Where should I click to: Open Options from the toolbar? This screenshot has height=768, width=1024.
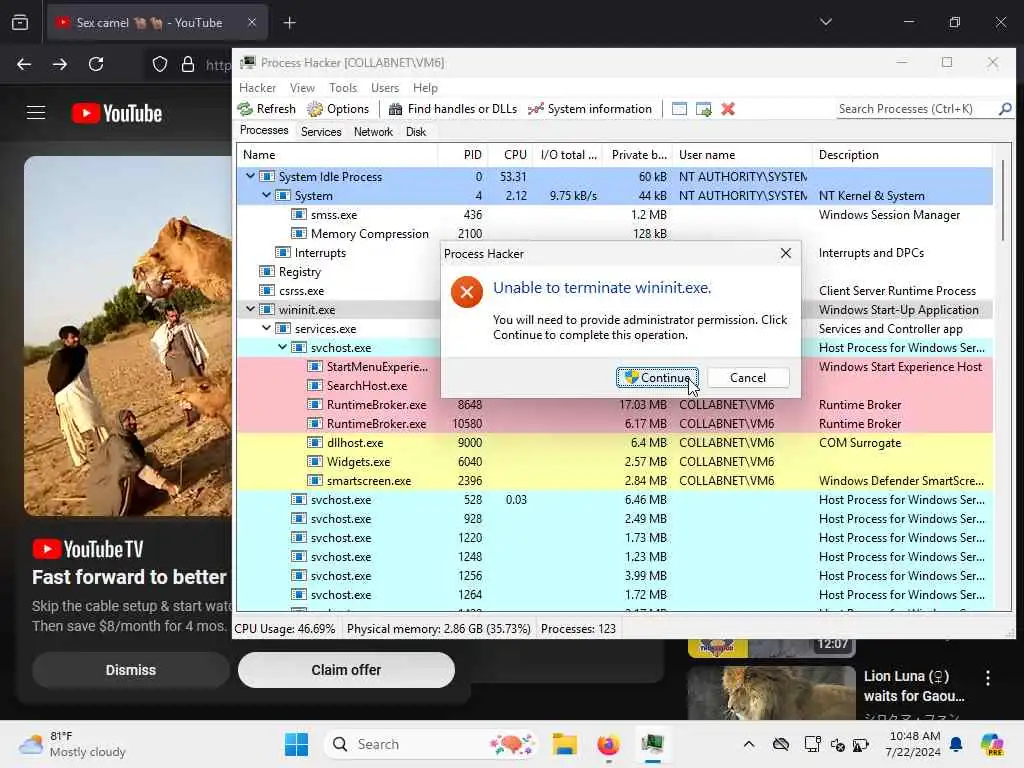(338, 109)
